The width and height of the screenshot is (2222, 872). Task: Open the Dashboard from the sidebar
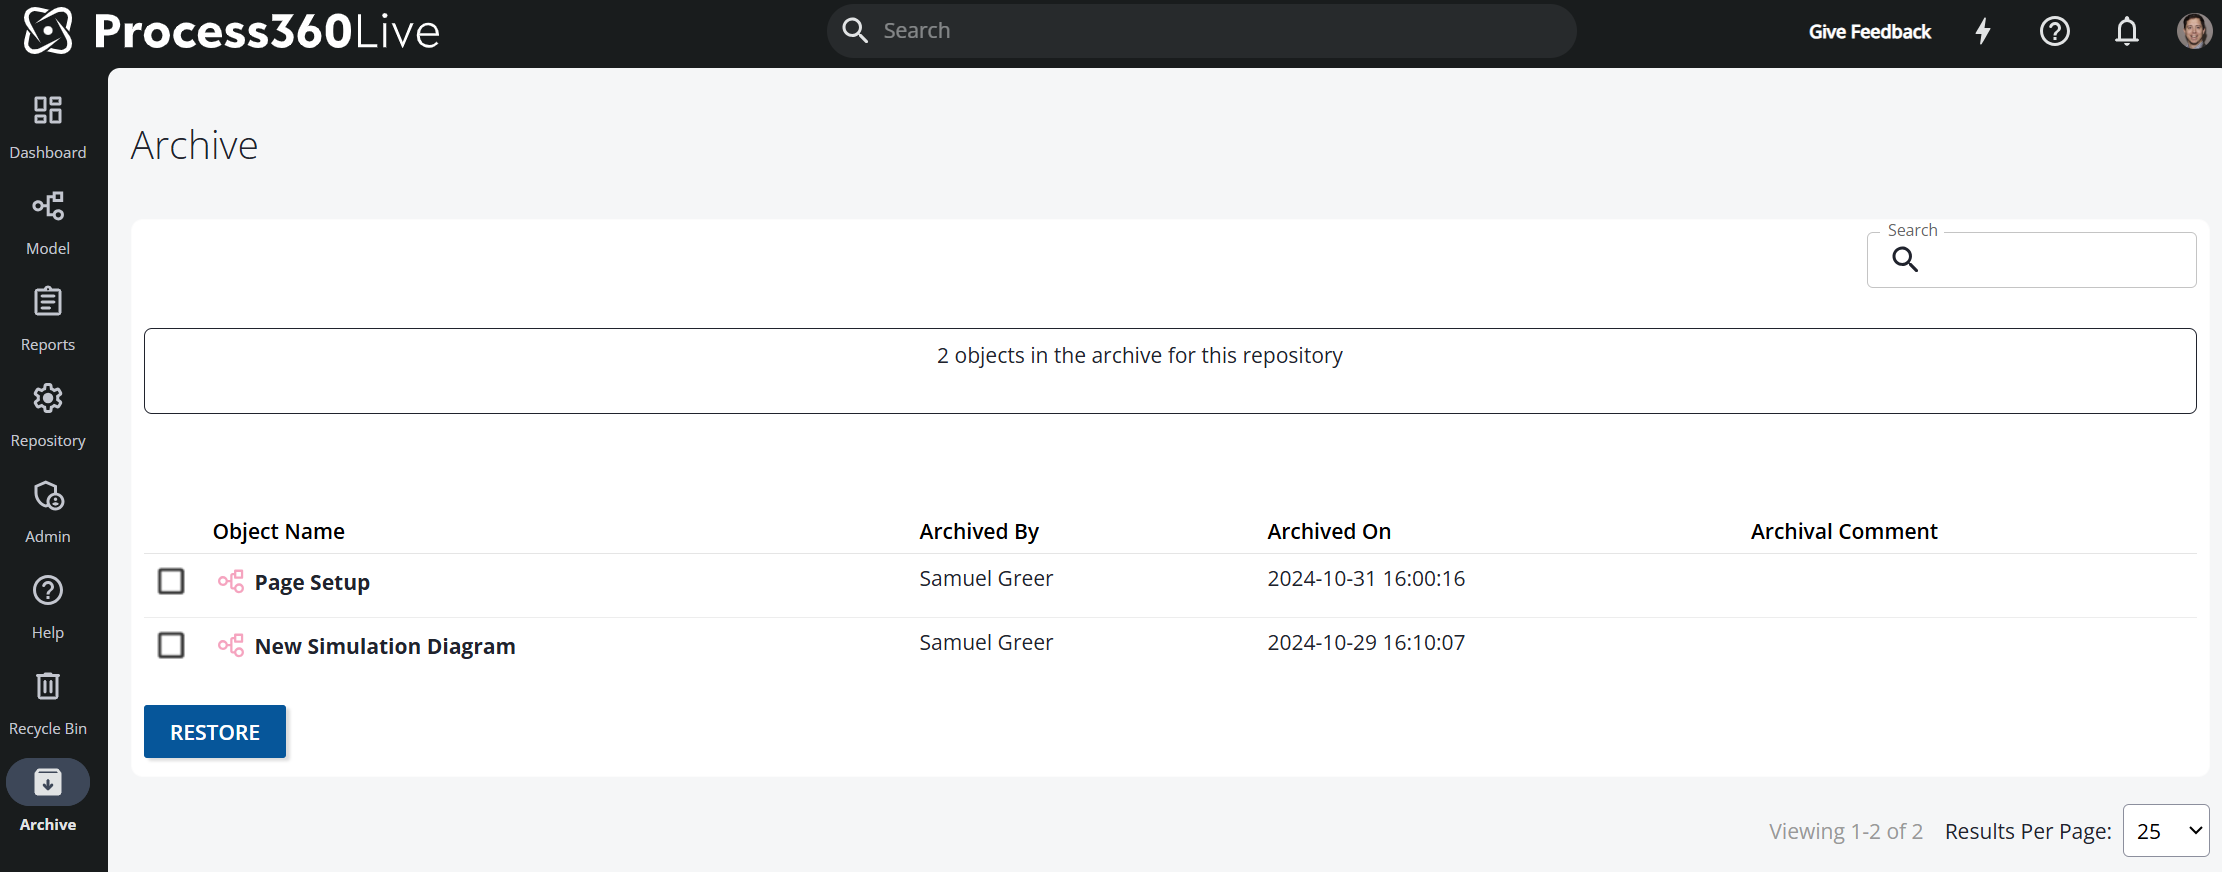coord(48,127)
